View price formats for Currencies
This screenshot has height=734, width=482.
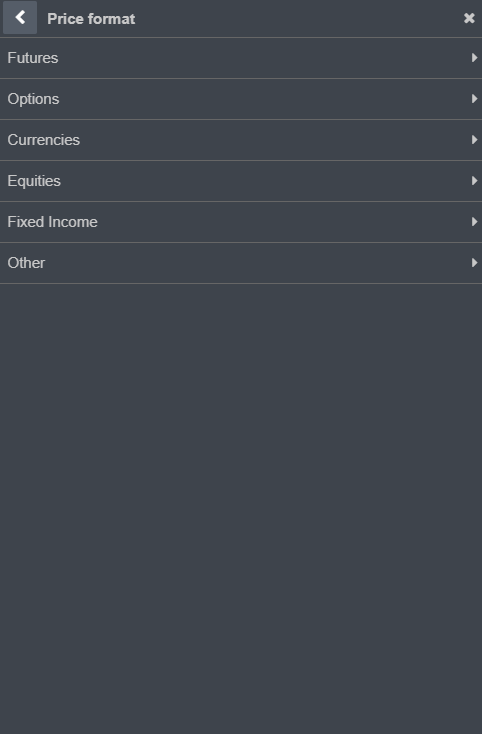coord(241,140)
